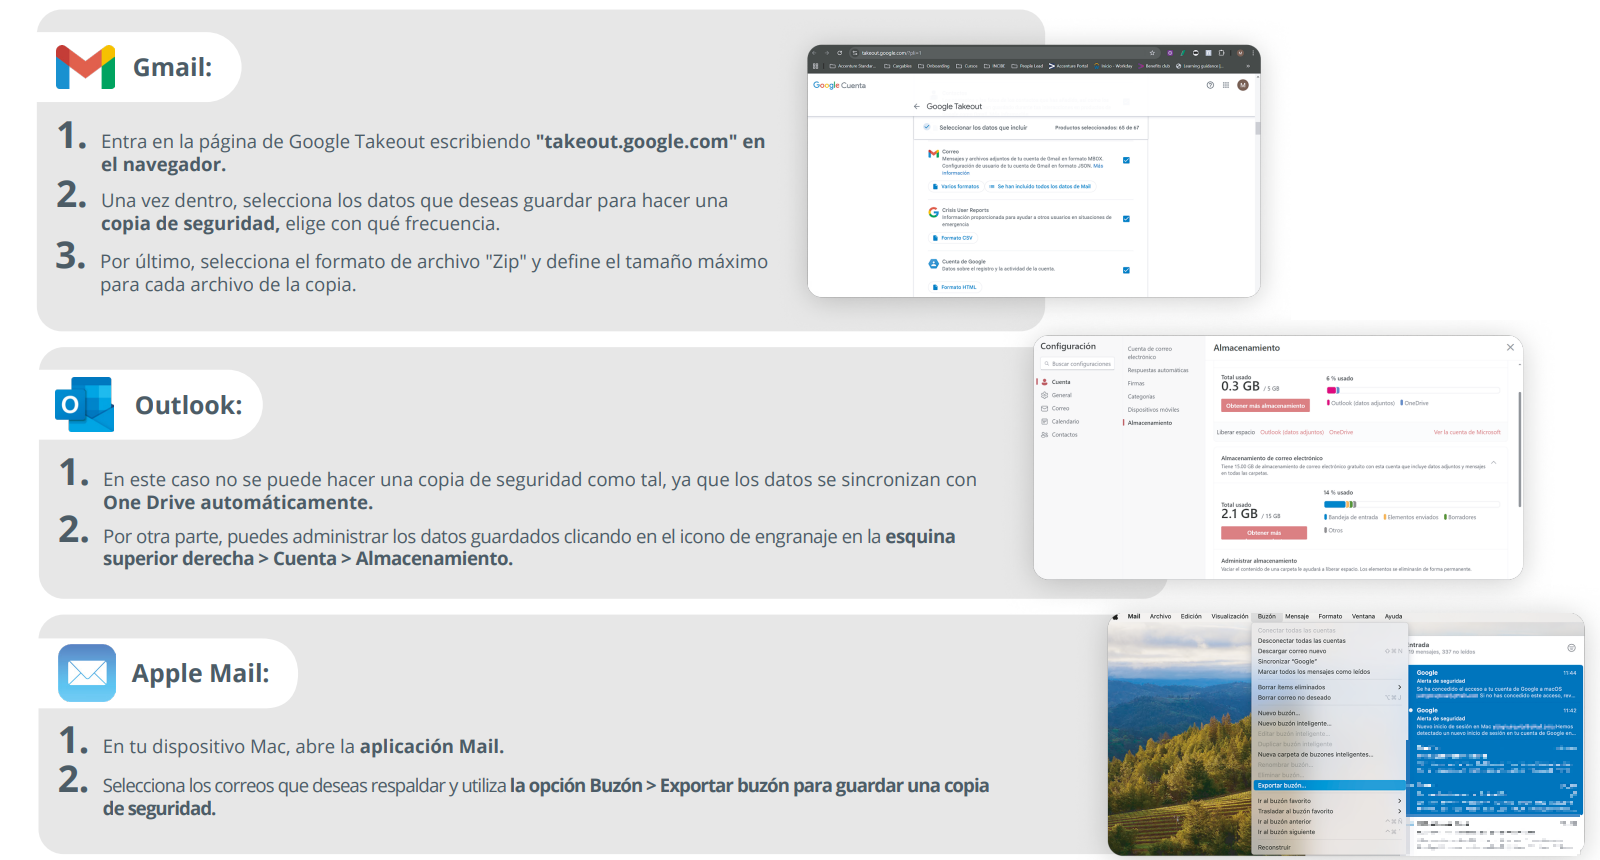Click the Google G icon for Crisis User Reports
The width and height of the screenshot is (1600, 860).
pyautogui.click(x=933, y=212)
